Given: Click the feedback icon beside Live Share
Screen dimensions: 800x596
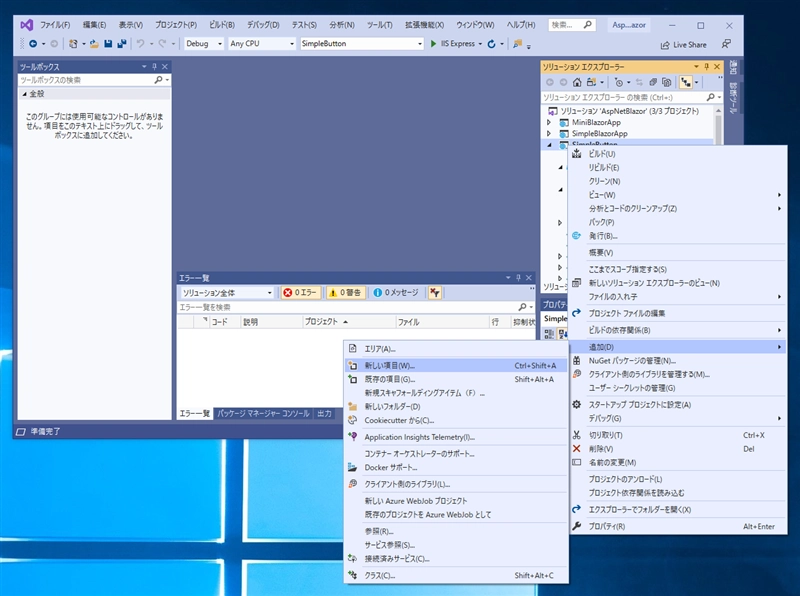Looking at the screenshot, I should pyautogui.click(x=726, y=44).
